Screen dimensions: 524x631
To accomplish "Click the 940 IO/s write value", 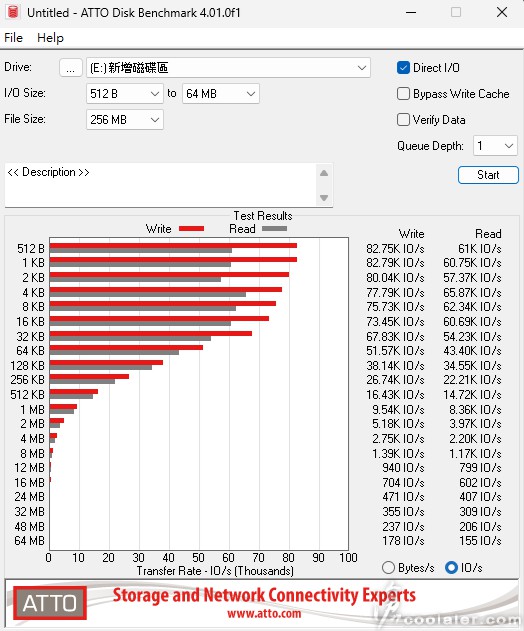I will tap(403, 468).
